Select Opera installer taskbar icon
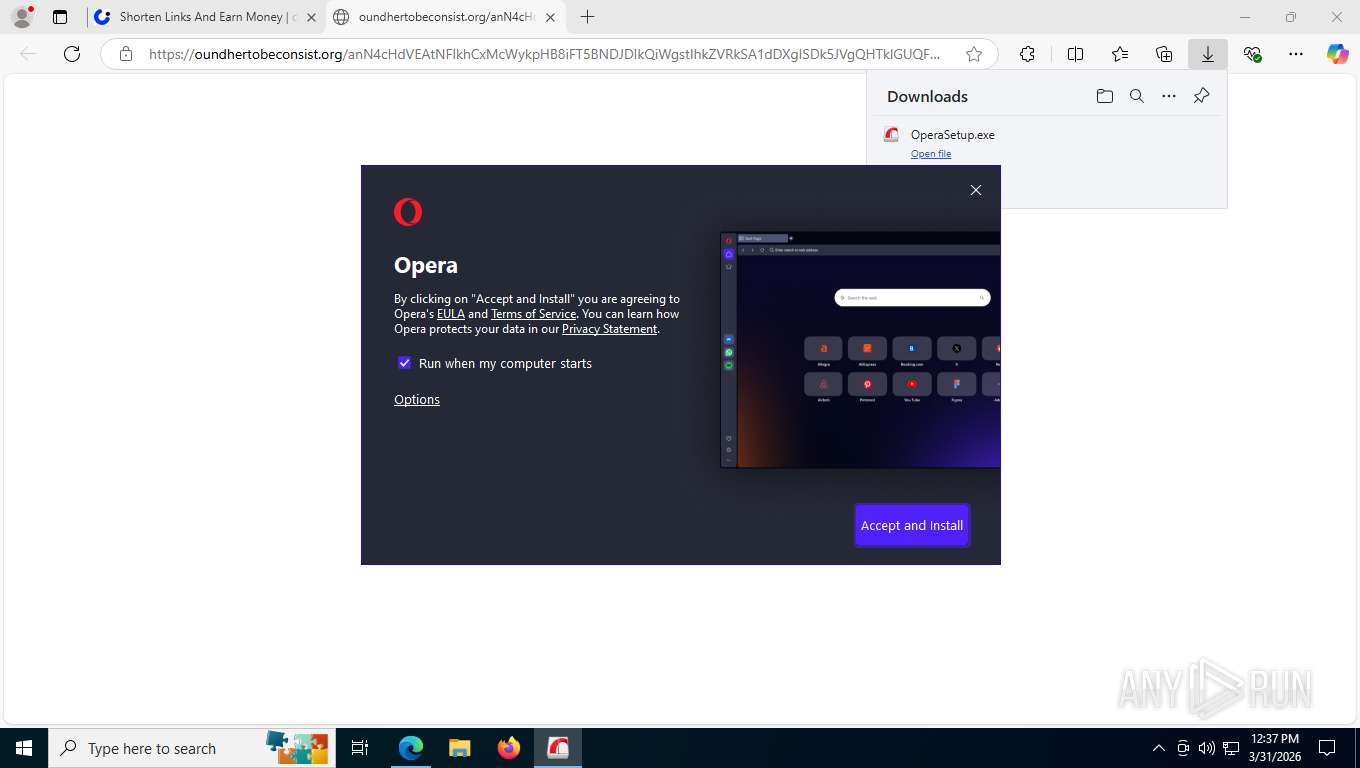This screenshot has width=1360, height=768. click(557, 748)
